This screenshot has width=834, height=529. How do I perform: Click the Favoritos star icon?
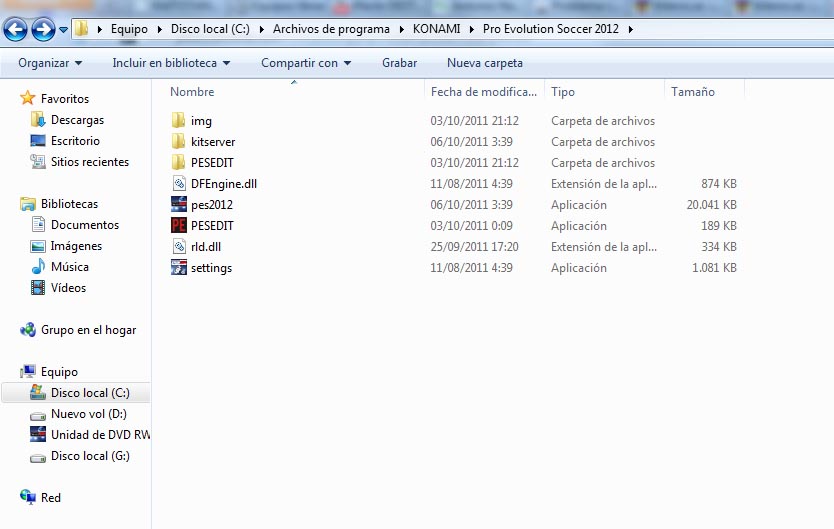tap(27, 98)
